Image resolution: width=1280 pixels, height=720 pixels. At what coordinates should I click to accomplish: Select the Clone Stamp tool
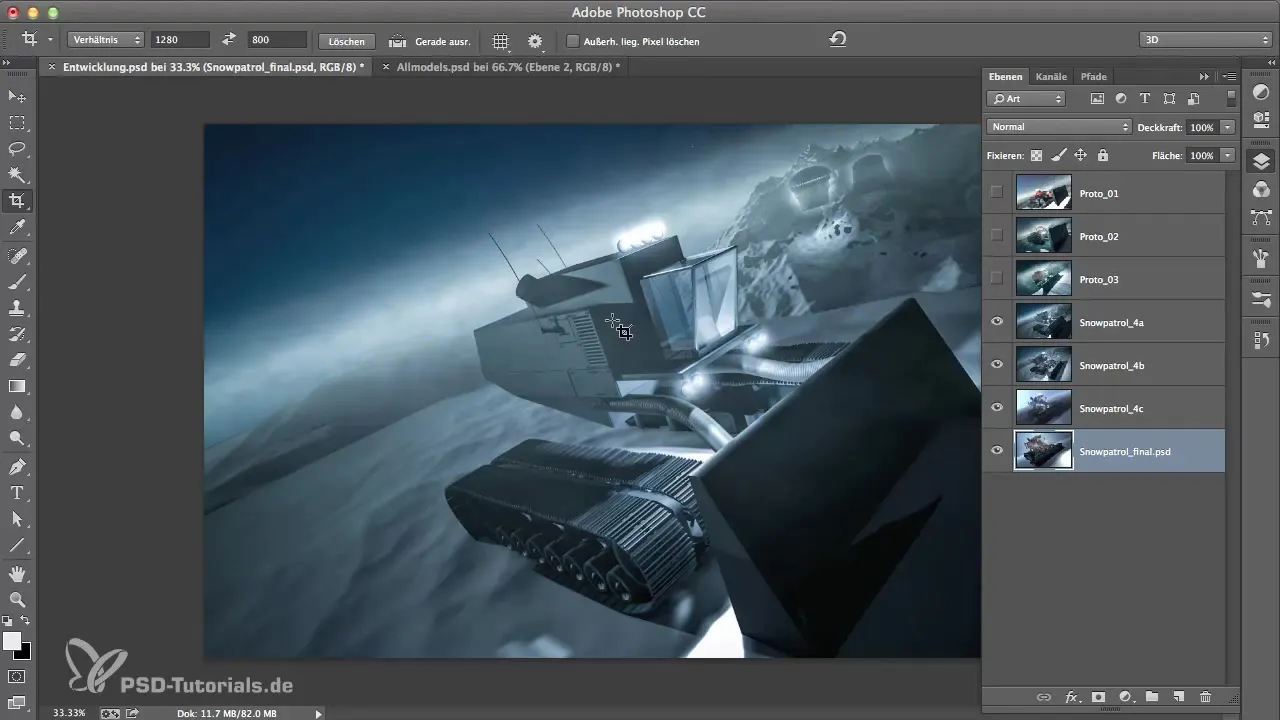coord(17,308)
